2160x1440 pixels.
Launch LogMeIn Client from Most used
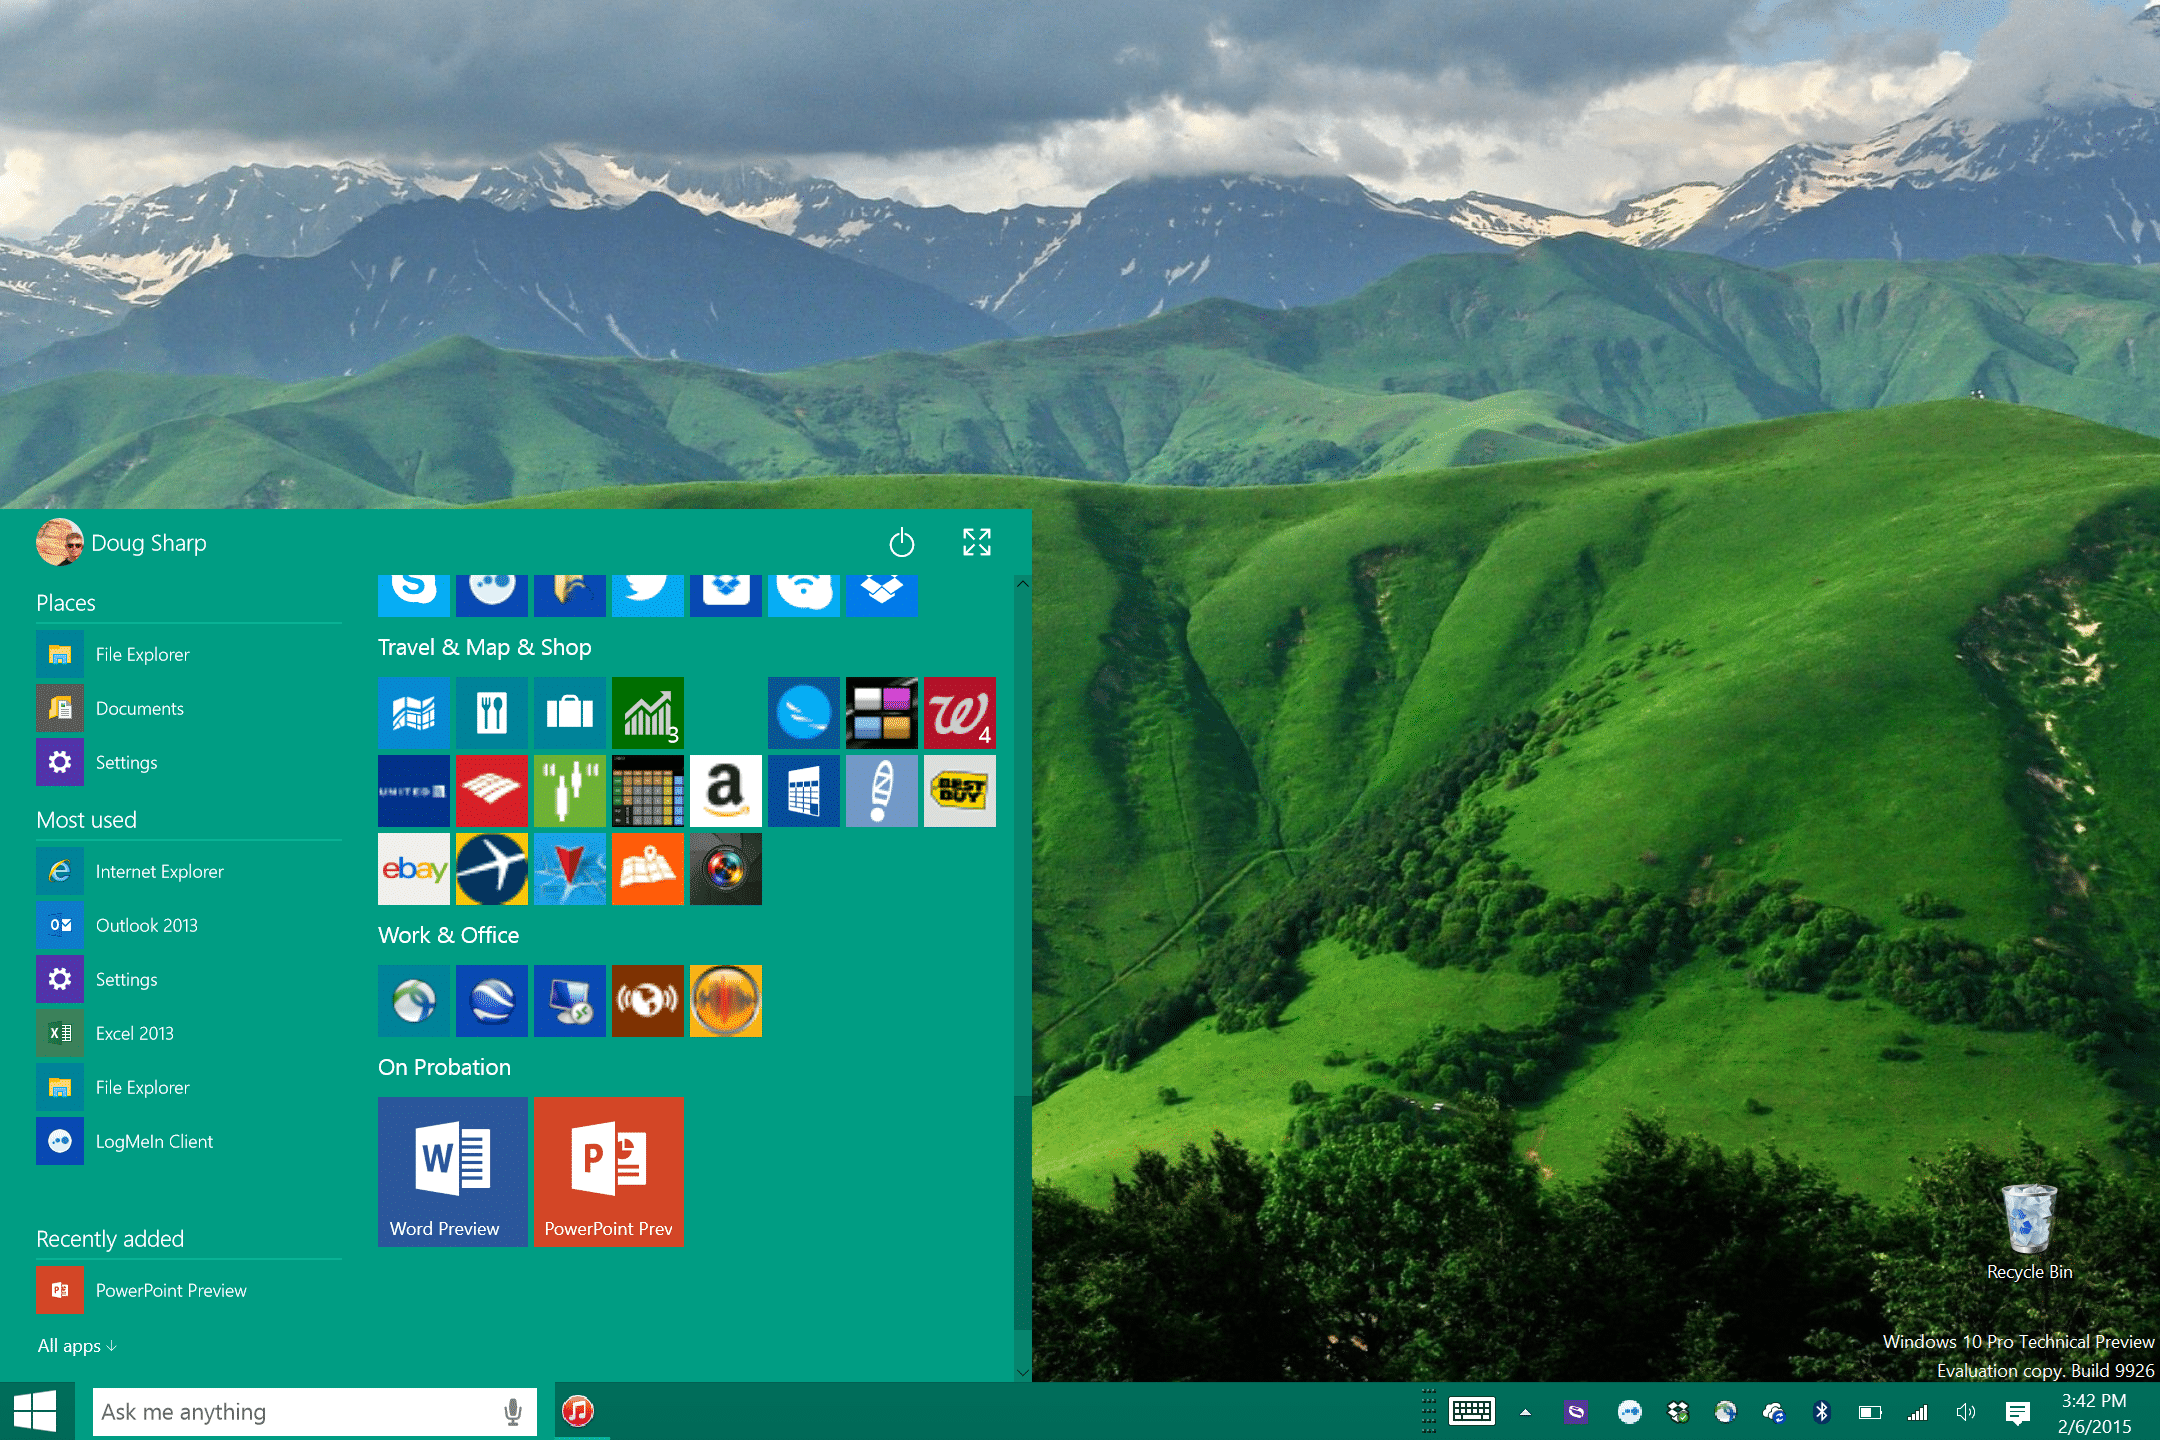point(189,1141)
